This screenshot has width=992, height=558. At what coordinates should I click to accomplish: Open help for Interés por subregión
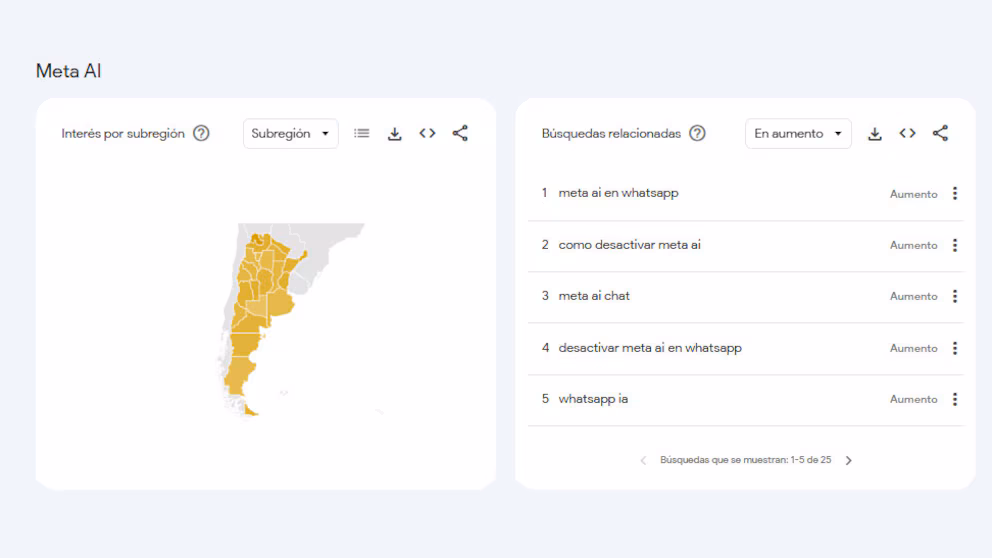click(201, 133)
